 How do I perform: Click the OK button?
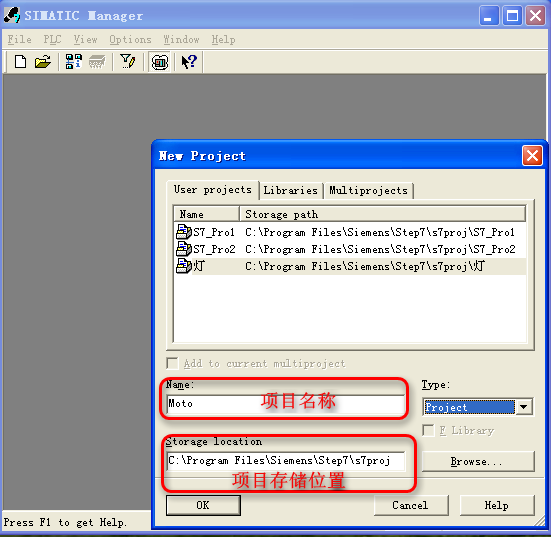[203, 505]
